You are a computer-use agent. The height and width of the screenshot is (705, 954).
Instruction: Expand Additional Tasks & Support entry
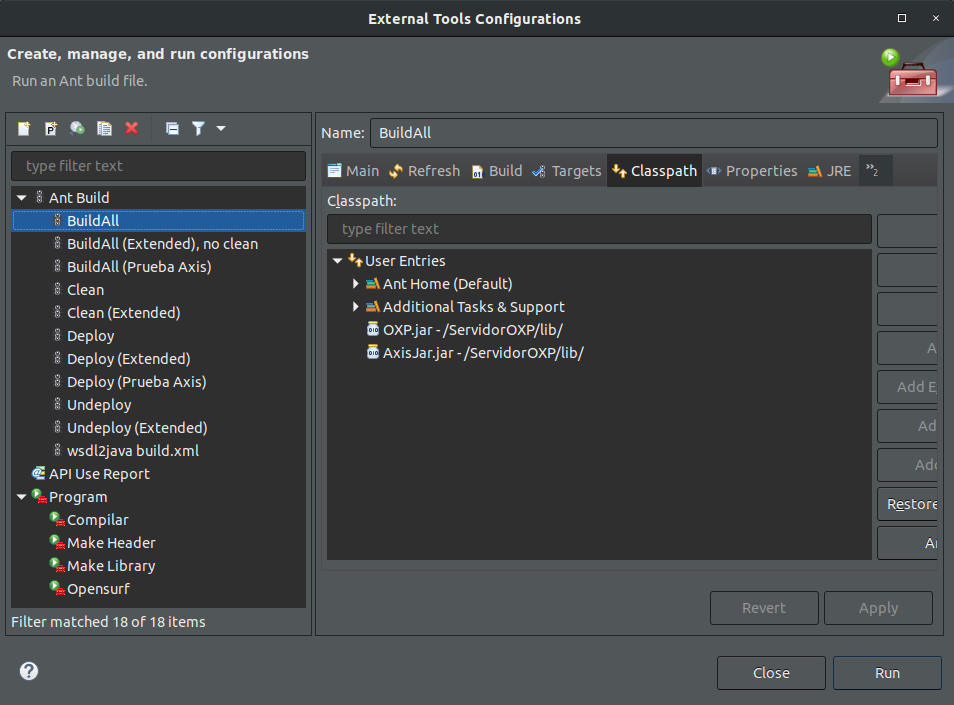coord(356,307)
